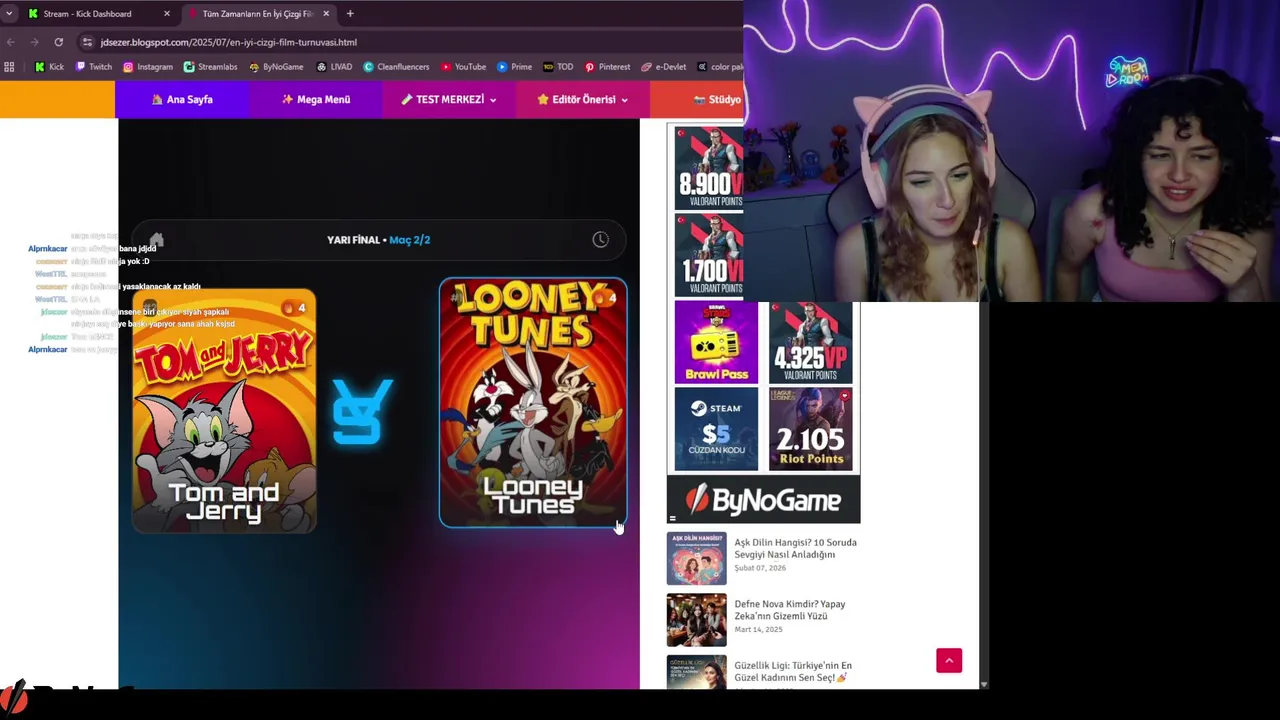This screenshot has width=1280, height=720.
Task: Vote for the Looney Tunes card
Action: (533, 402)
